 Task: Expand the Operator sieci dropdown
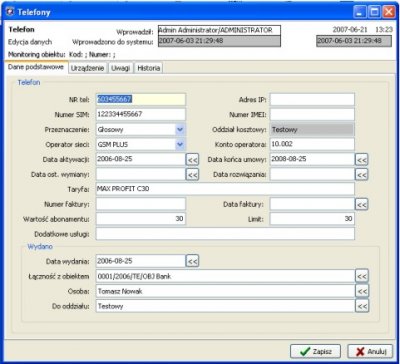point(180,144)
